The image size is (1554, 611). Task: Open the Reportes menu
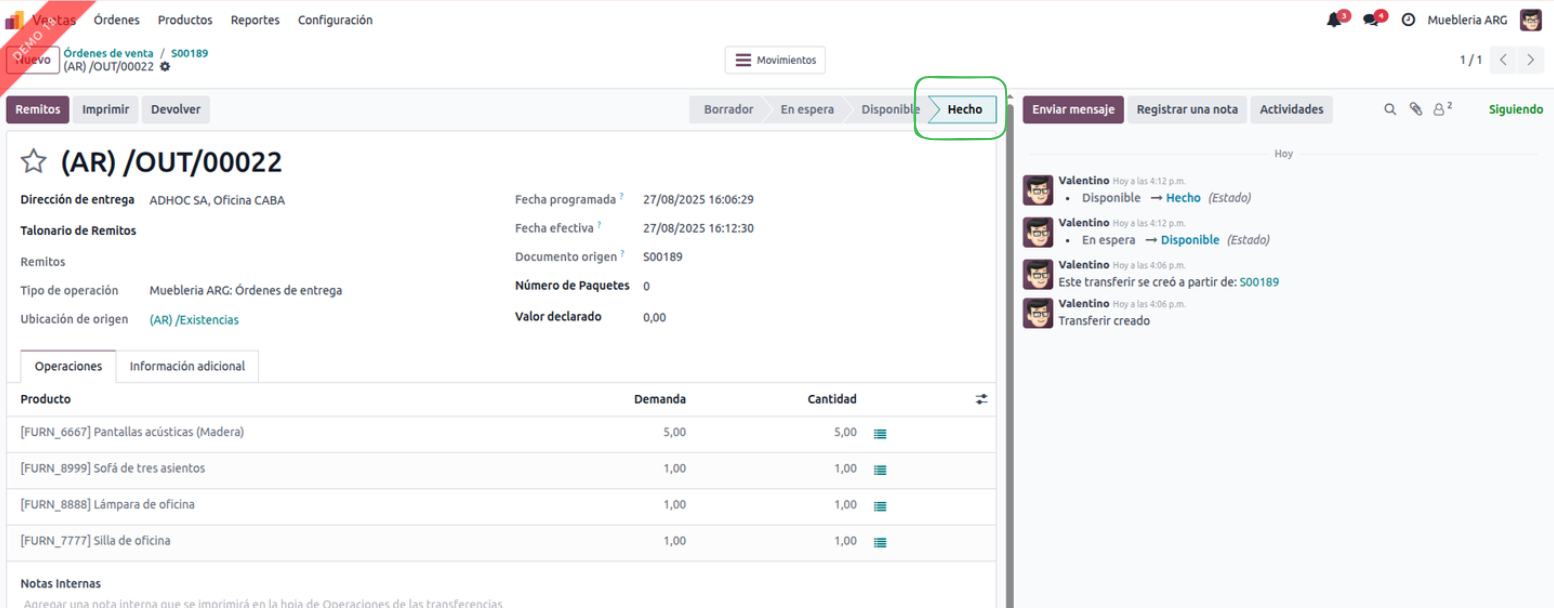(x=255, y=20)
